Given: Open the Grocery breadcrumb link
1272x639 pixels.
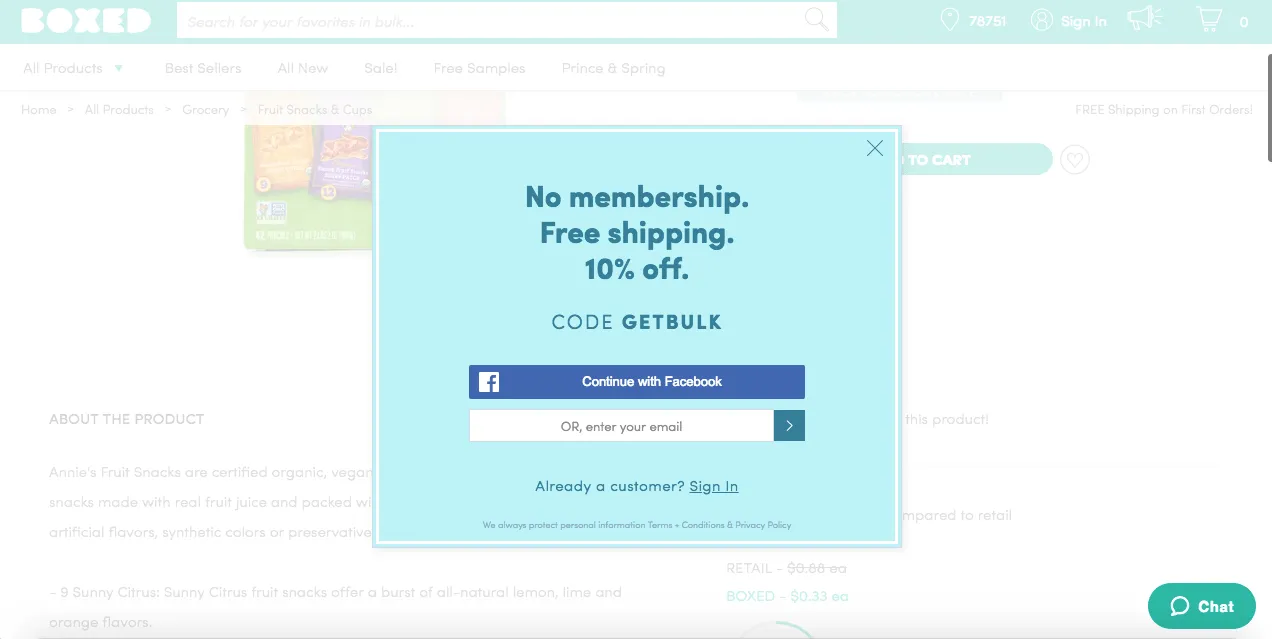Looking at the screenshot, I should tap(206, 110).
